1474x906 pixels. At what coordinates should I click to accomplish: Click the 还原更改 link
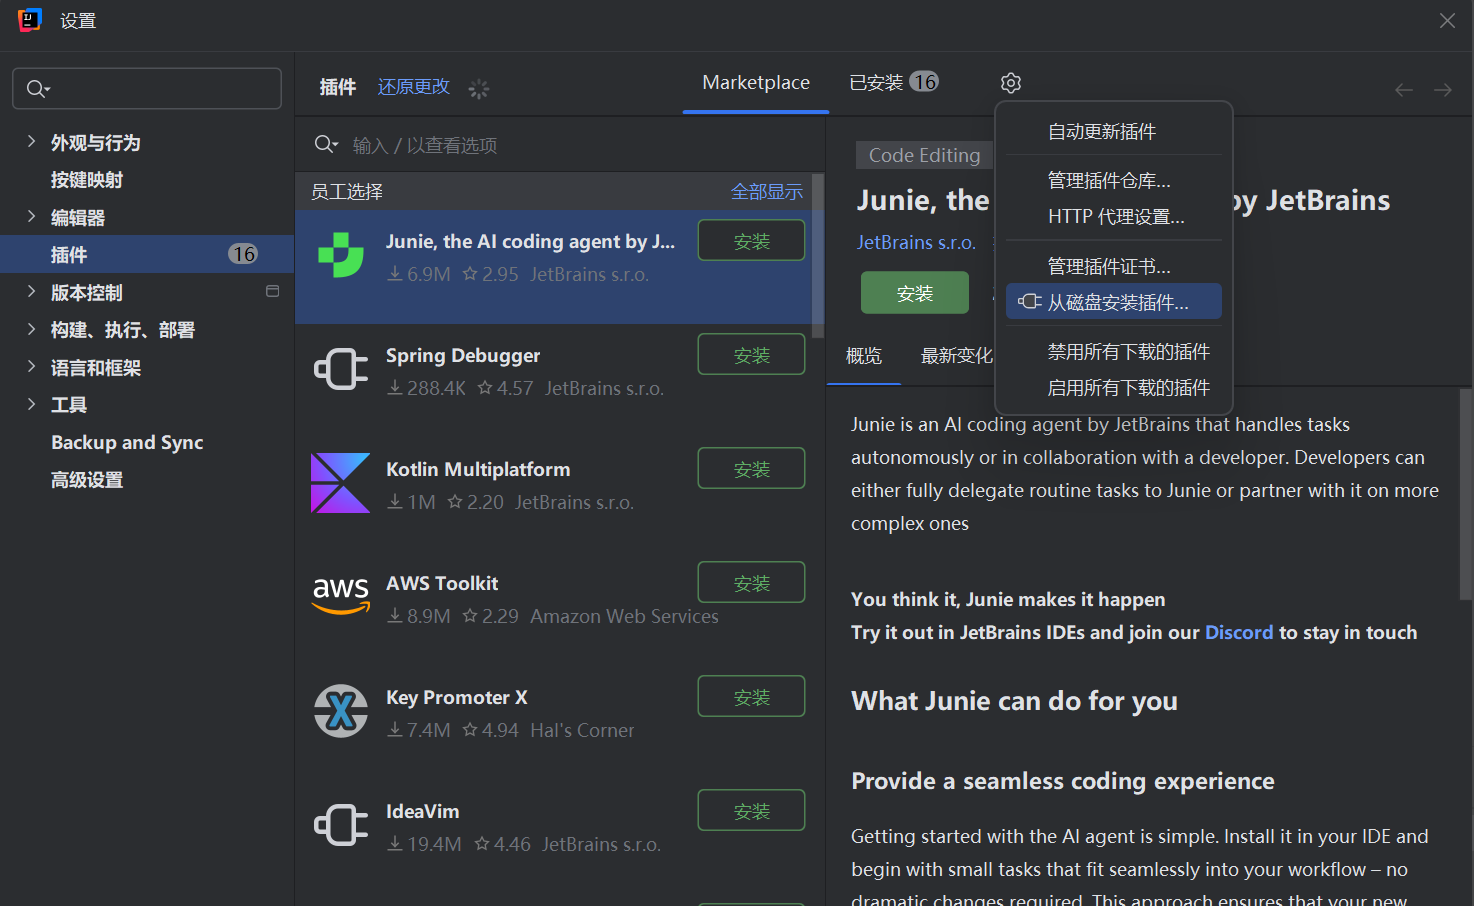pos(414,87)
